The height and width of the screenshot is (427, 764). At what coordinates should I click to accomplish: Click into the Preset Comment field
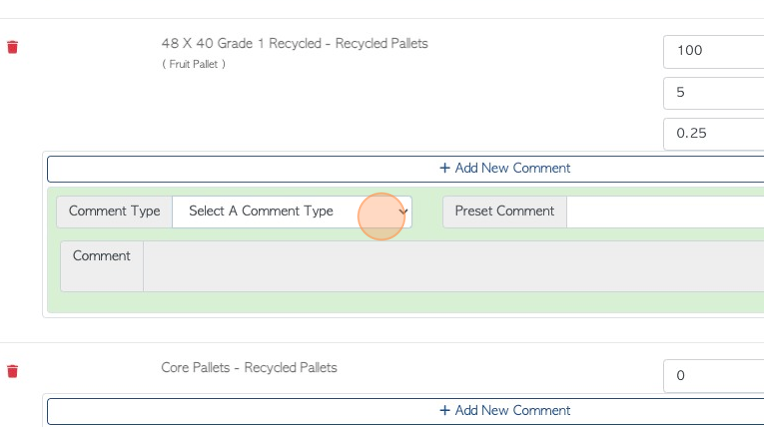(x=665, y=212)
